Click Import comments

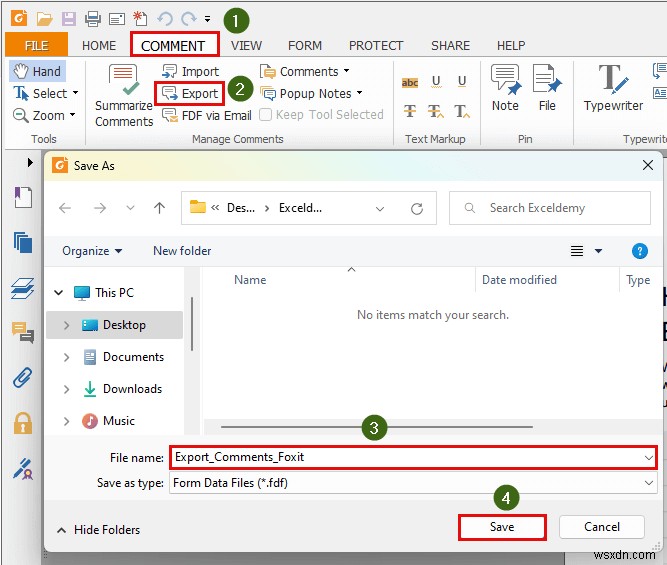(191, 71)
